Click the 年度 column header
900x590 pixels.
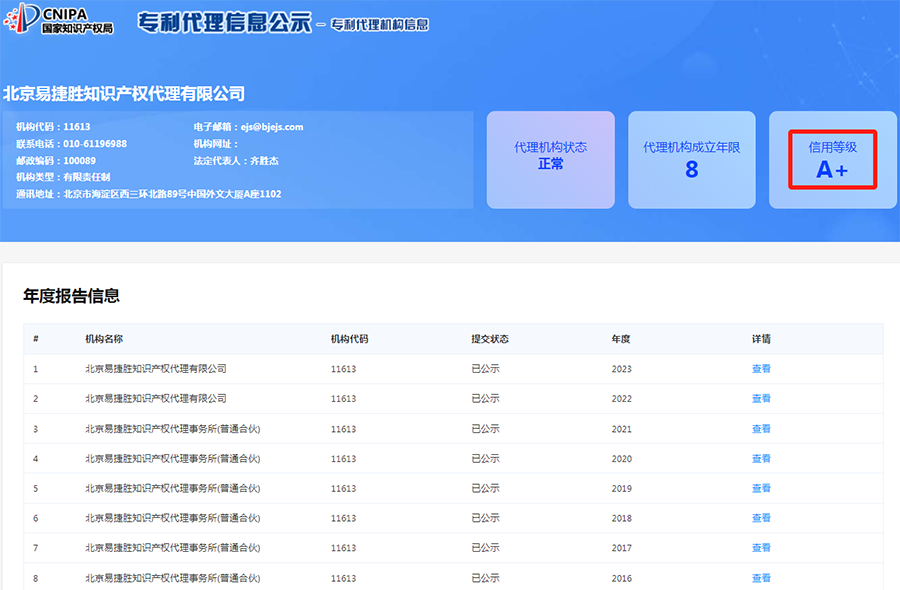[x=621, y=339]
